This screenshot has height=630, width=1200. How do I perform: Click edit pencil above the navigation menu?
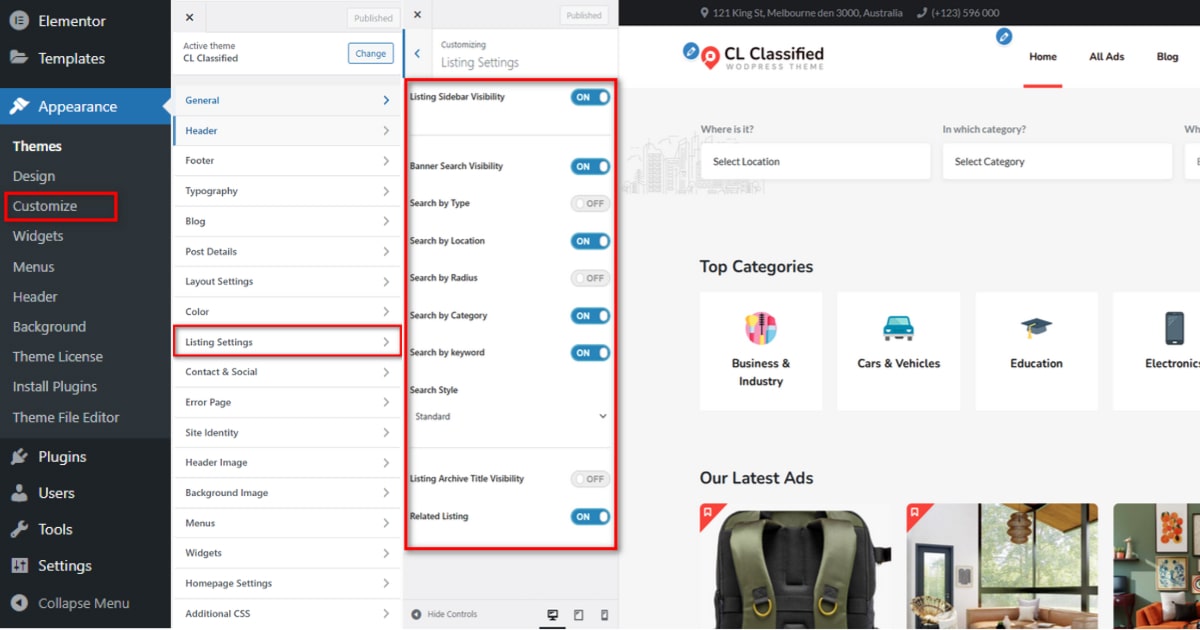(x=1004, y=37)
